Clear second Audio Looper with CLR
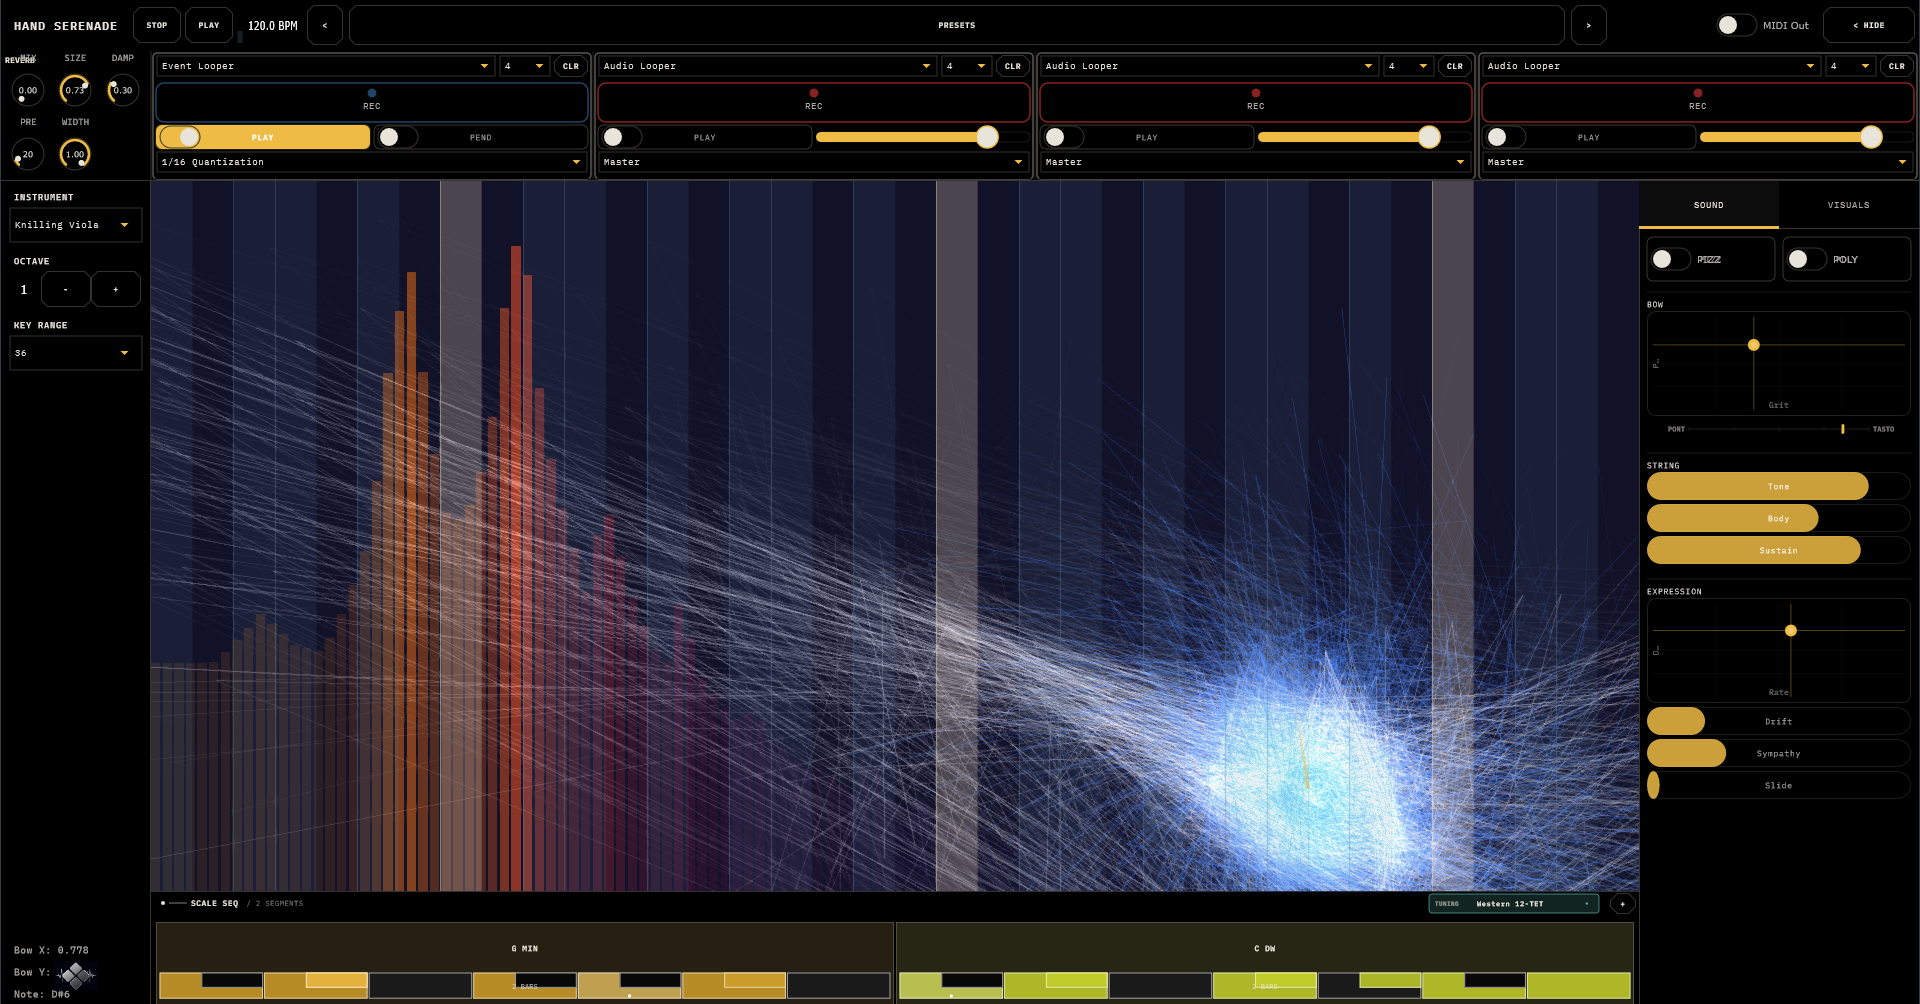The image size is (1920, 1004). [1455, 66]
